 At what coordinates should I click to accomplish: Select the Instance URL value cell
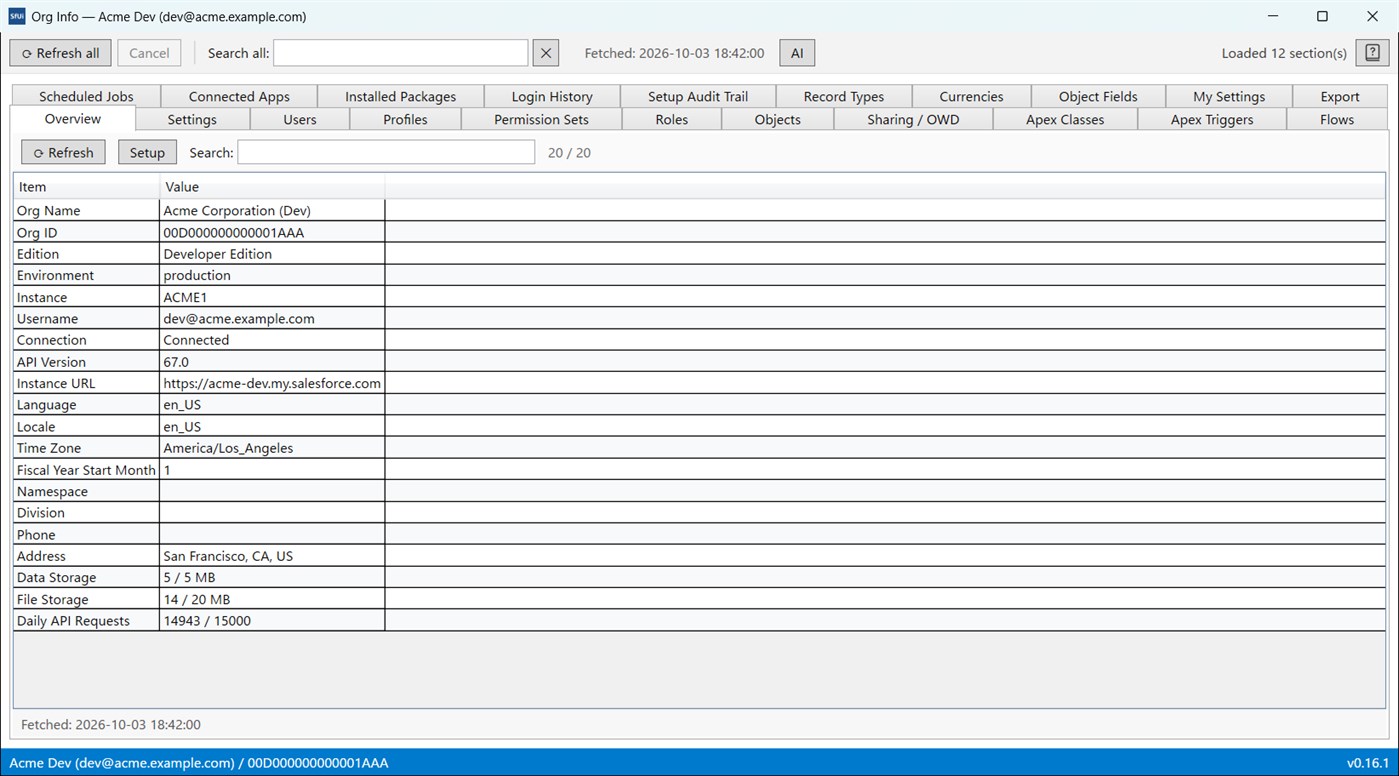[x=272, y=383]
